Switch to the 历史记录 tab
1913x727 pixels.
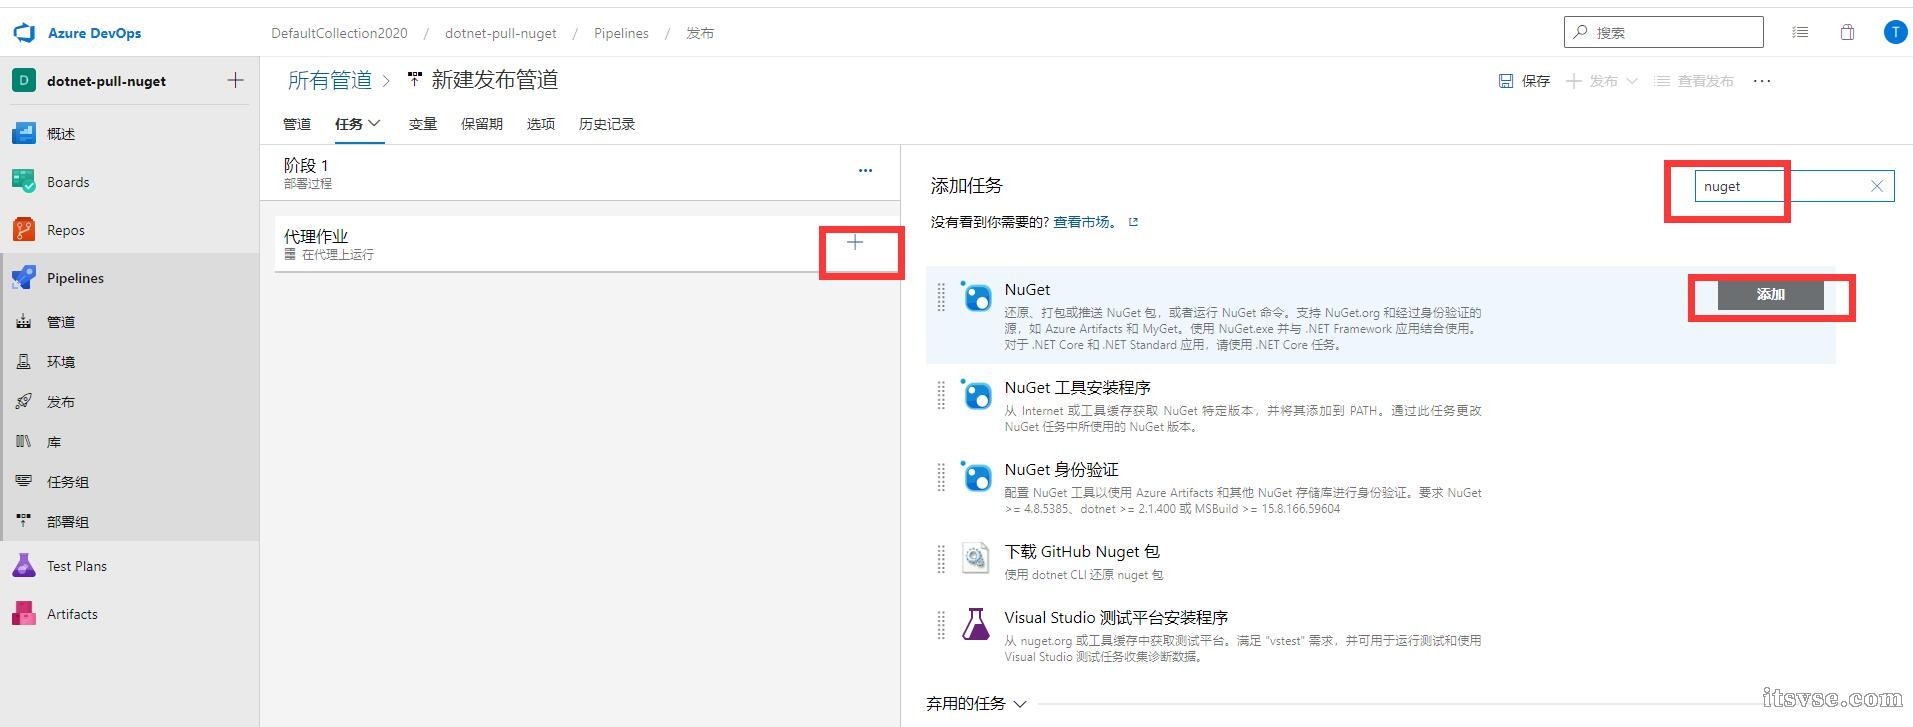click(x=607, y=124)
